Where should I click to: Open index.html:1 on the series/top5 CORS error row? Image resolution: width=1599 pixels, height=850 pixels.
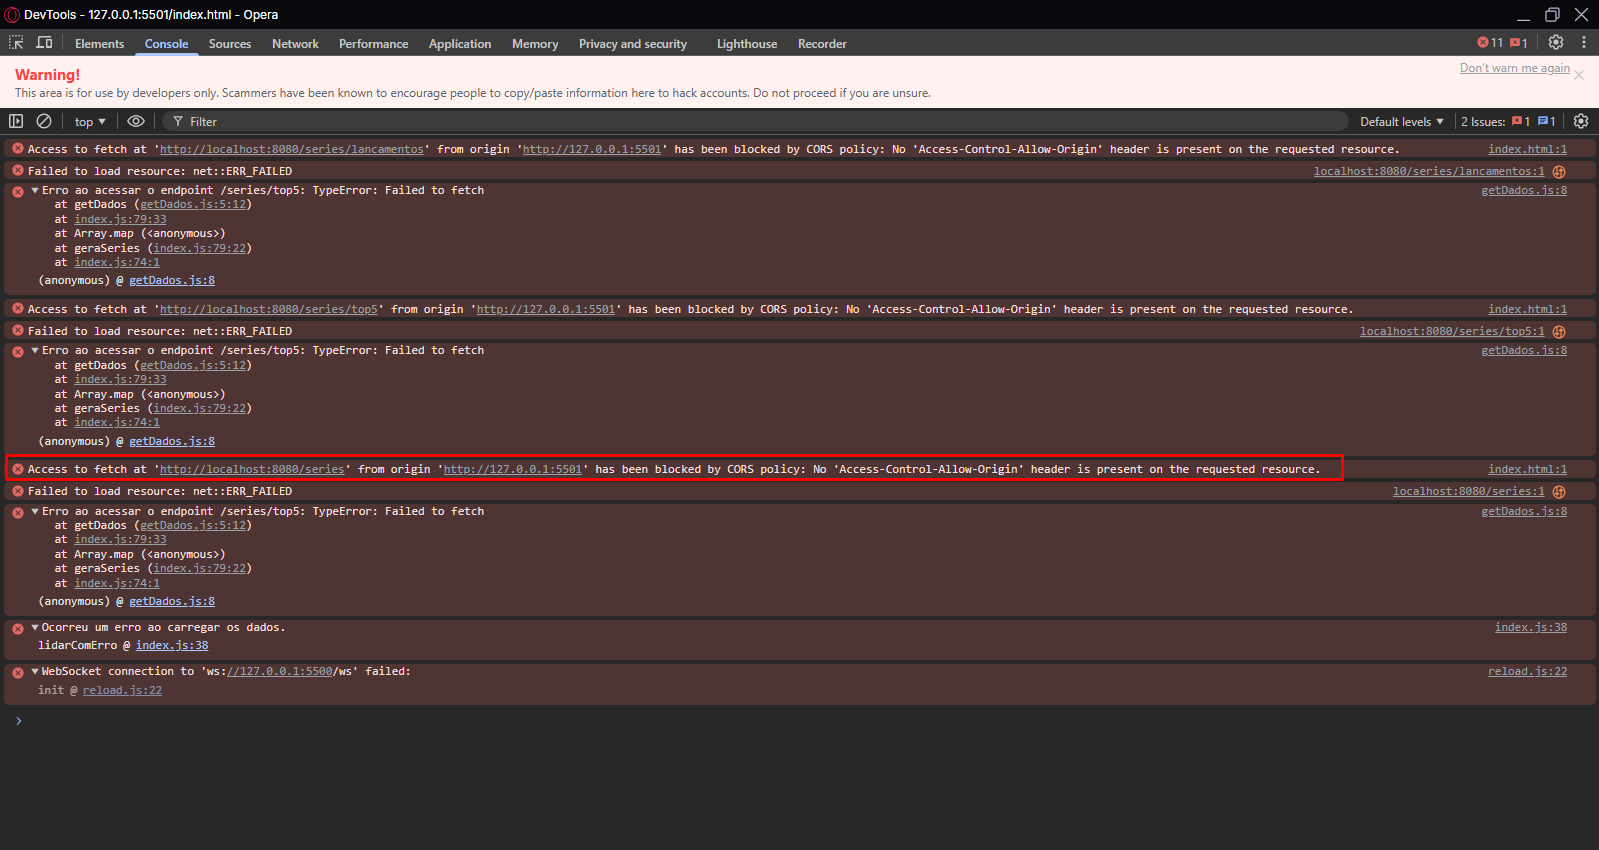coord(1527,309)
